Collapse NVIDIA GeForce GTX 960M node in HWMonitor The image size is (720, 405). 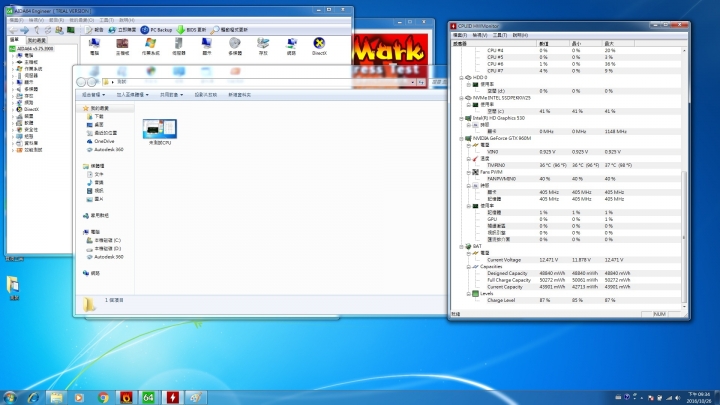[x=461, y=138]
